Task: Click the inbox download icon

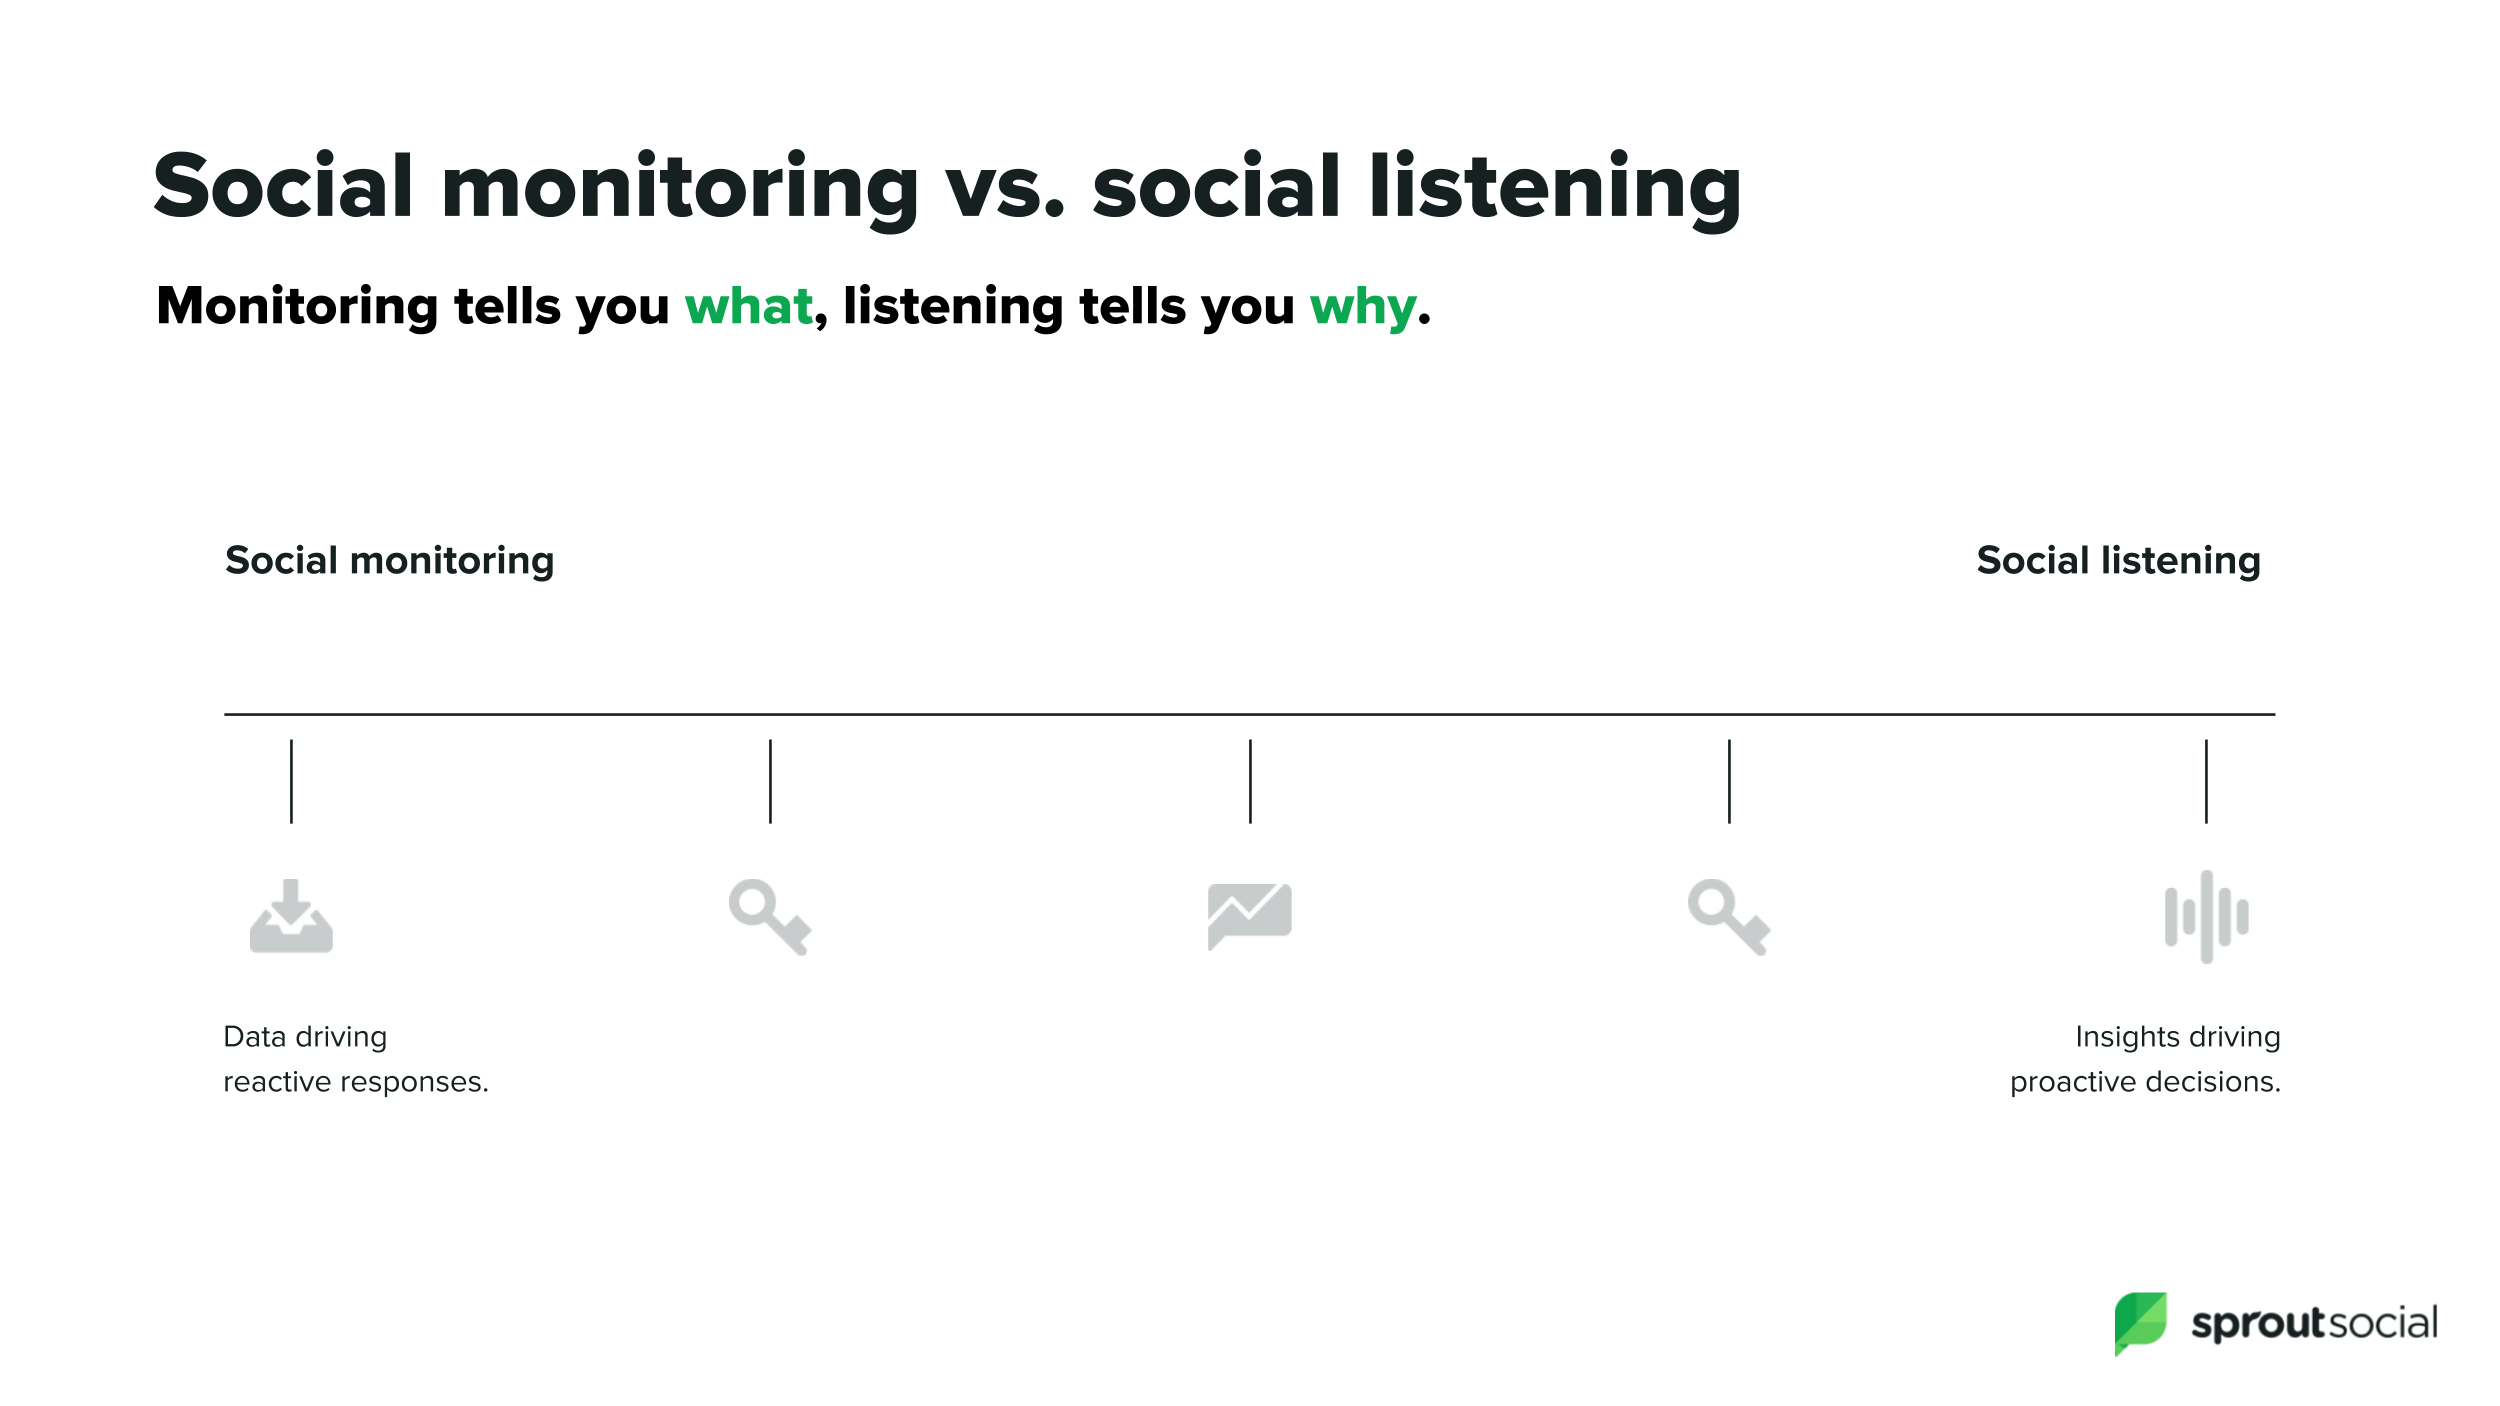Action: [x=291, y=916]
